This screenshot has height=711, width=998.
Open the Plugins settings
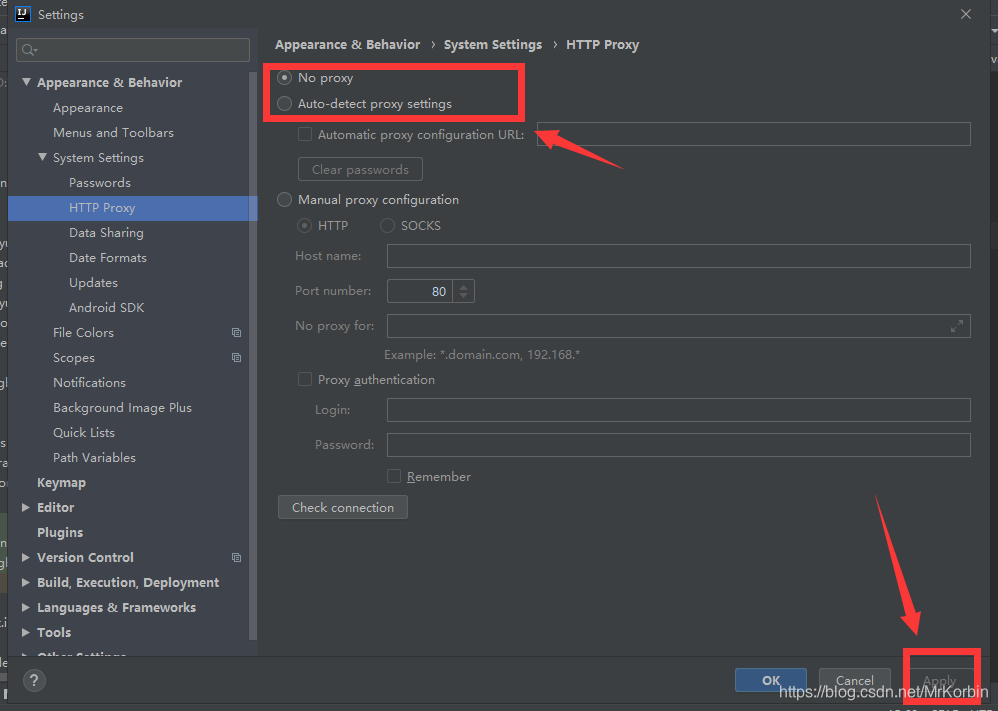click(x=60, y=532)
